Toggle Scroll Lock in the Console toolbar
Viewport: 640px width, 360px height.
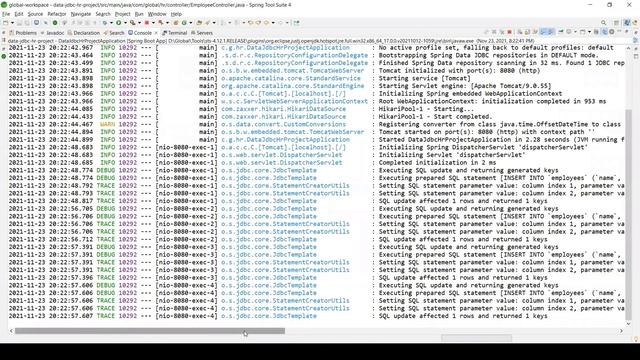pyautogui.click(x=527, y=32)
